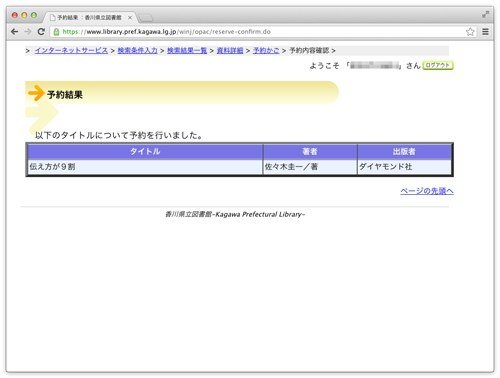Reload the page with the refresh icon
Viewport: 500px width, 378px height.
(x=41, y=32)
